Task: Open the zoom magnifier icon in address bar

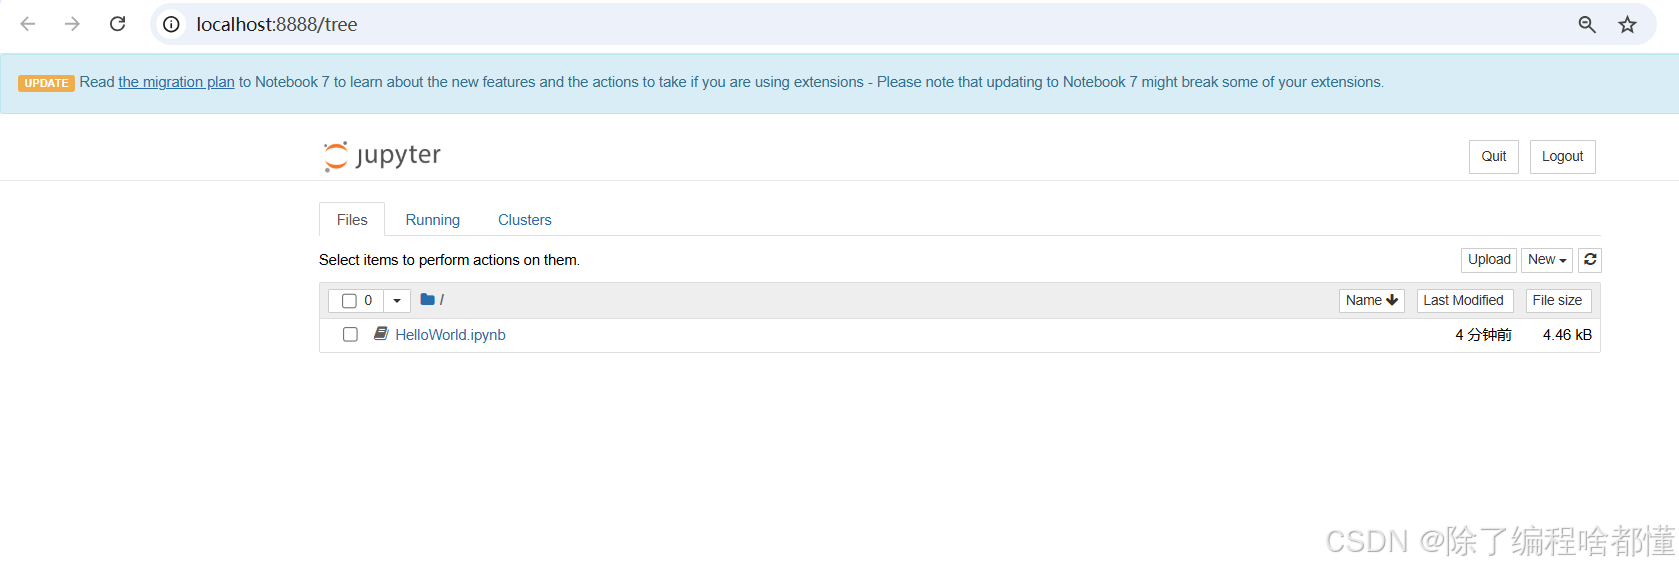Action: (1587, 24)
